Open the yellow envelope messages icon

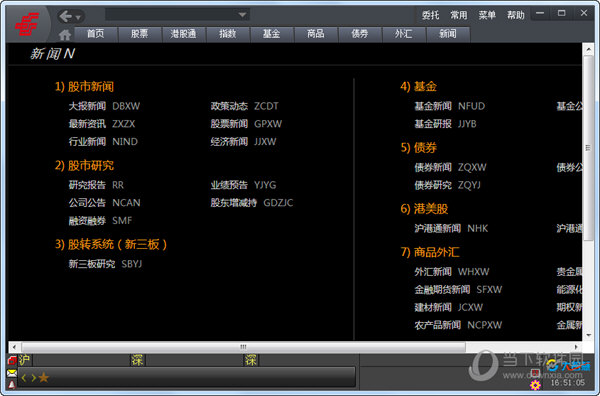coord(12,373)
